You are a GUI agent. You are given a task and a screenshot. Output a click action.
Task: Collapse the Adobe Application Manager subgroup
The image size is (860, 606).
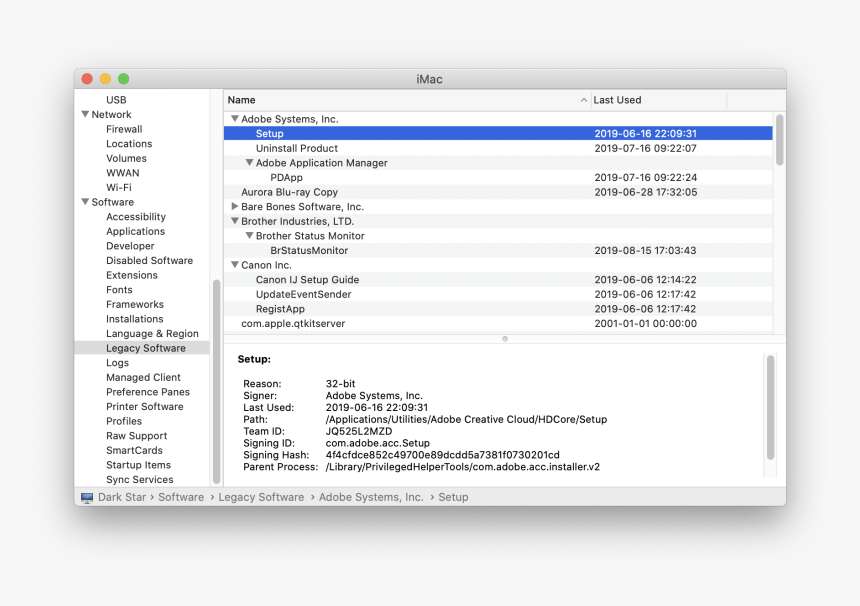[x=250, y=163]
